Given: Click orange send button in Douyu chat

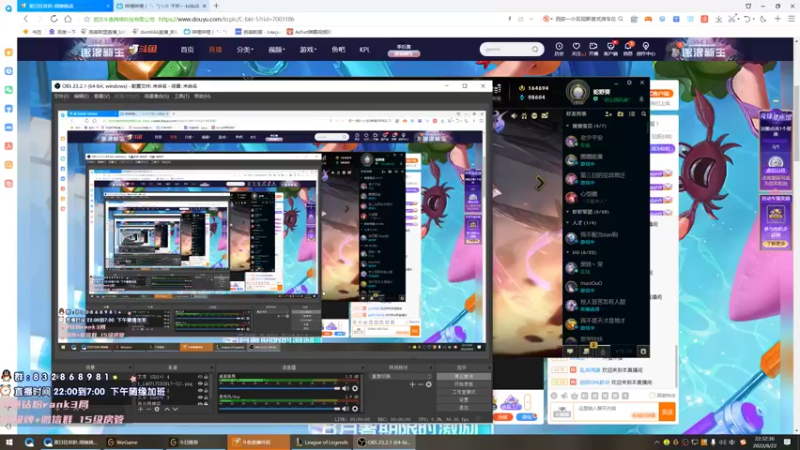Looking at the screenshot, I should pos(667,412).
